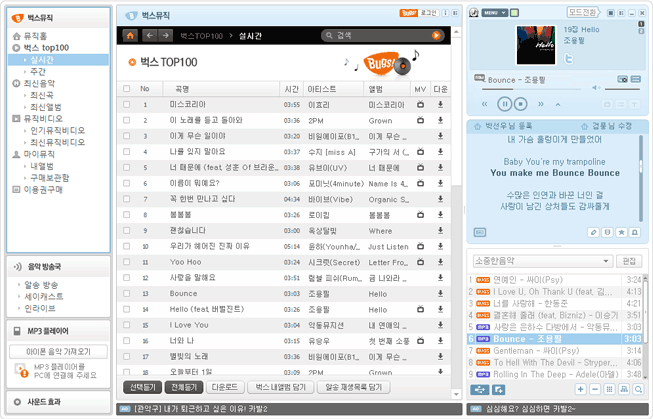Click the 다운로드 button
This screenshot has height=419, width=653.
point(224,387)
